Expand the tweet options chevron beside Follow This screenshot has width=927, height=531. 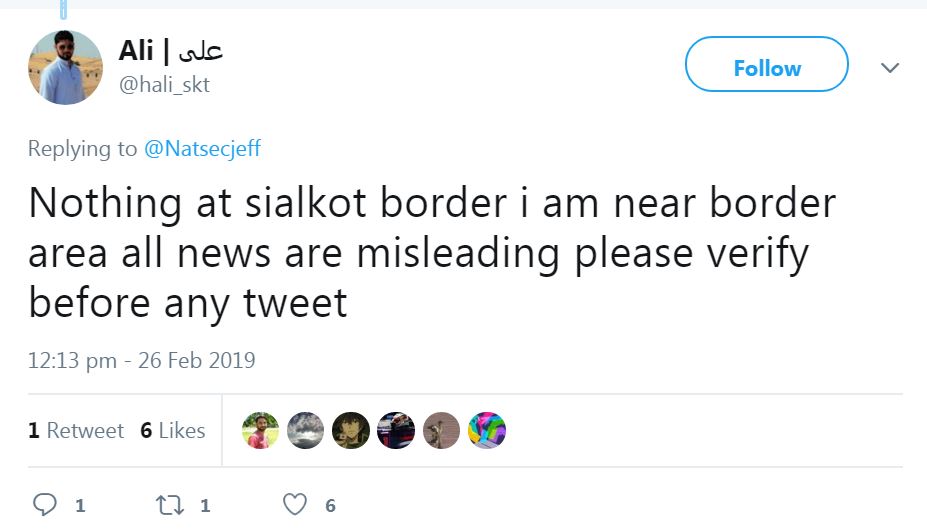(x=889, y=68)
